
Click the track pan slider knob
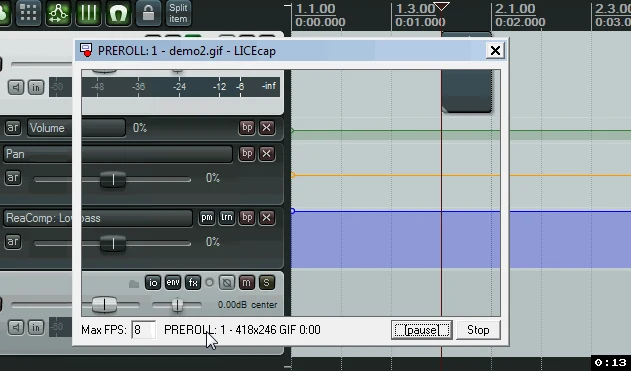tap(177, 305)
